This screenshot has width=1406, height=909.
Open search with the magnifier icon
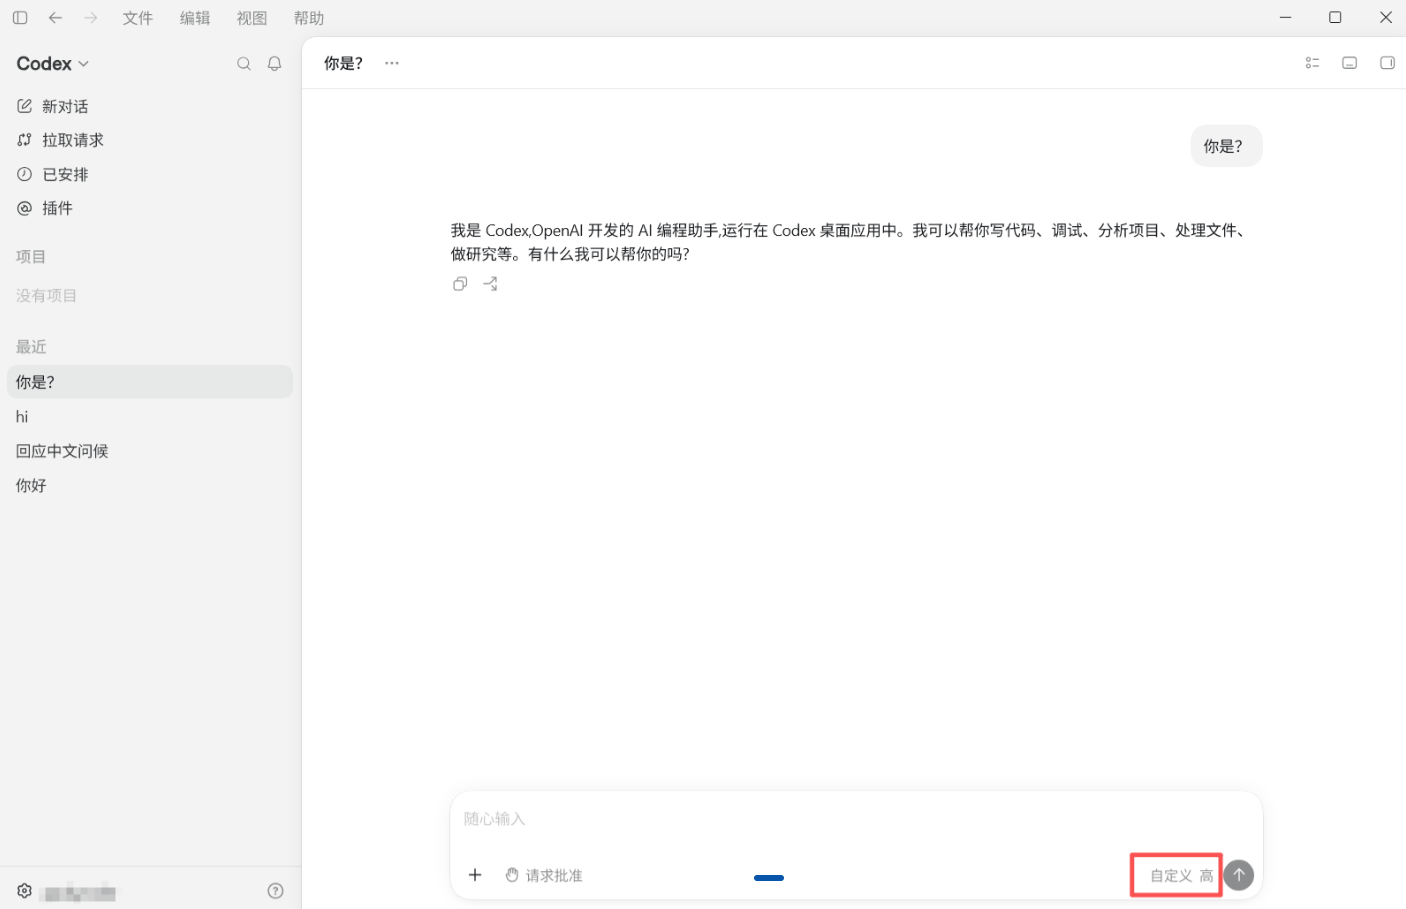click(244, 64)
